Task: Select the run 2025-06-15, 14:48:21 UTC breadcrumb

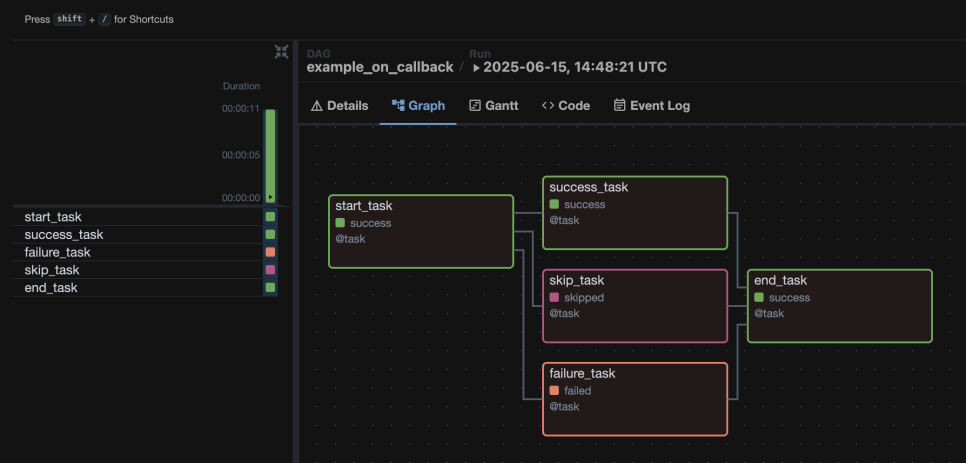Action: pos(569,67)
